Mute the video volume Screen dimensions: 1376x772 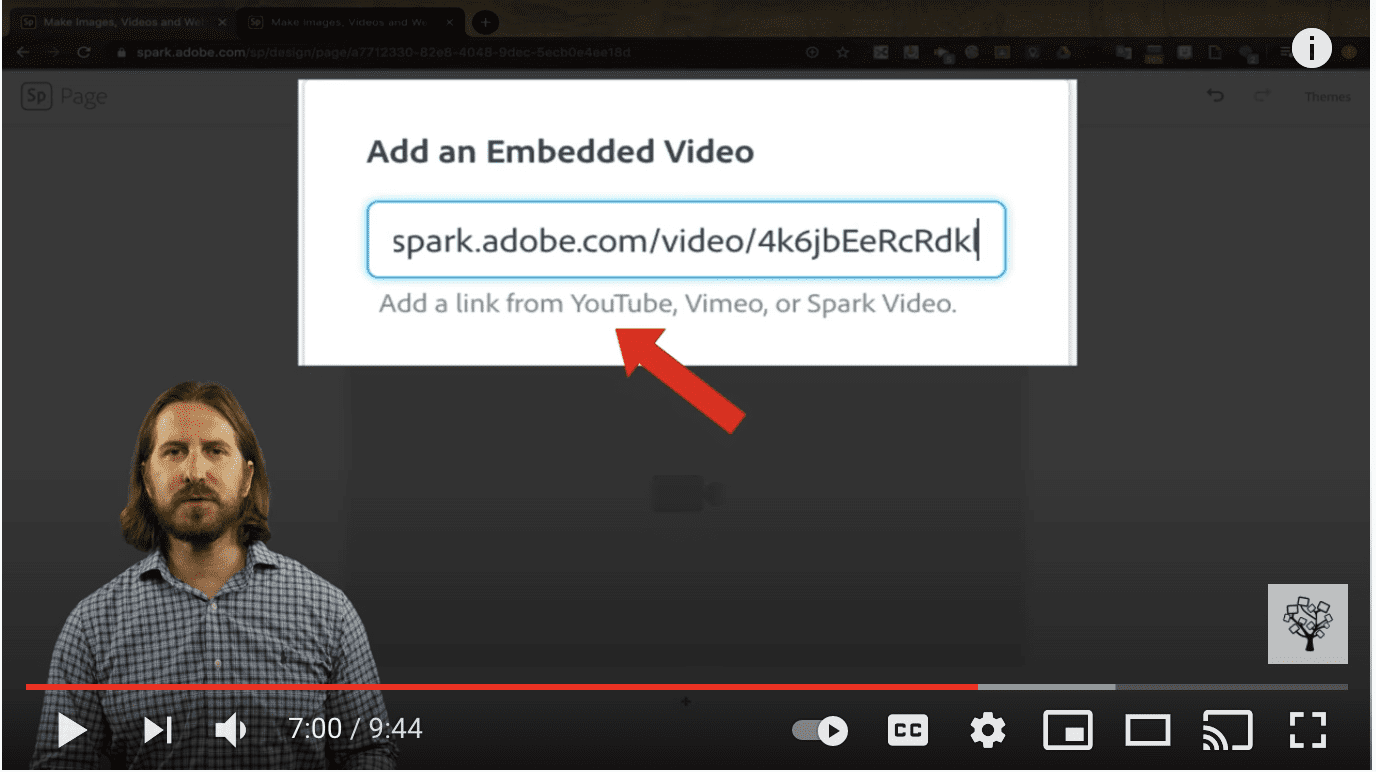(x=231, y=730)
